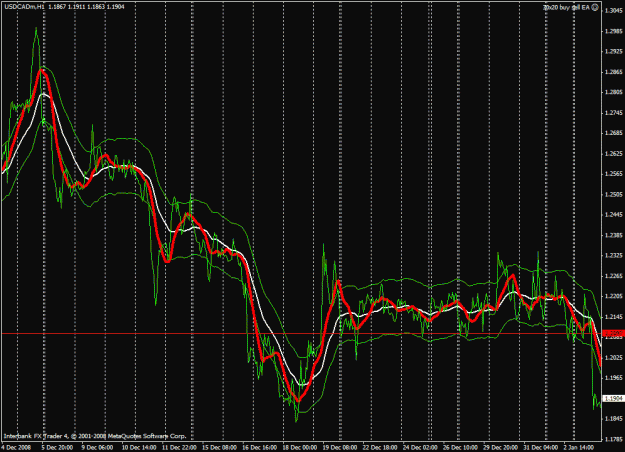Click the '4 Dec 2008' time axis label
Viewport: 625px width, 452px height.
[18, 447]
